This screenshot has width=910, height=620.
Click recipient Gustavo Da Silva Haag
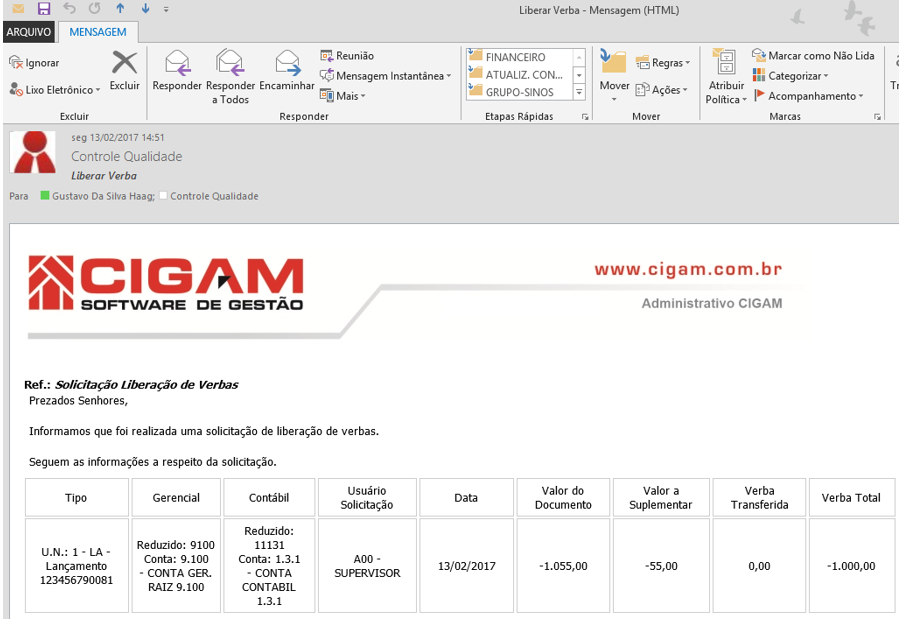coord(103,196)
